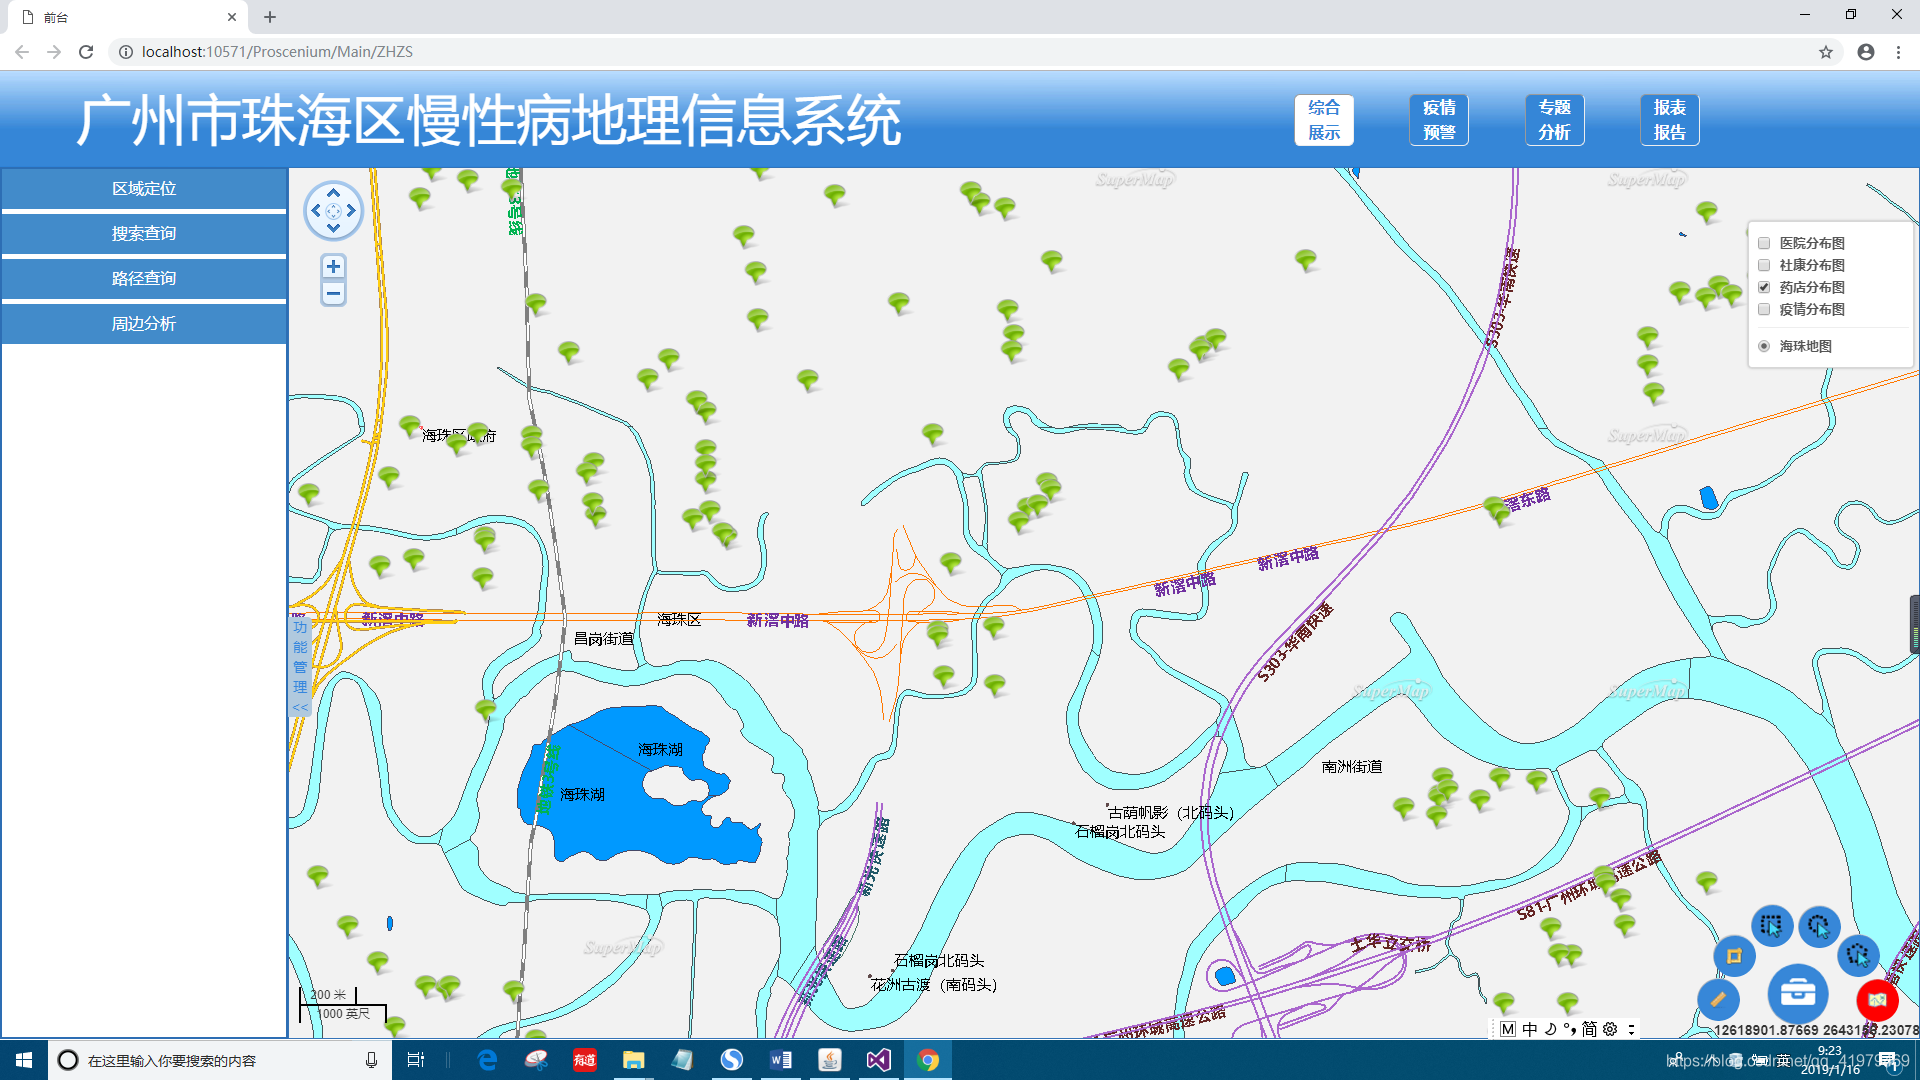This screenshot has height=1080, width=1920.
Task: Click the circle selection tool icon
Action: 1819,926
